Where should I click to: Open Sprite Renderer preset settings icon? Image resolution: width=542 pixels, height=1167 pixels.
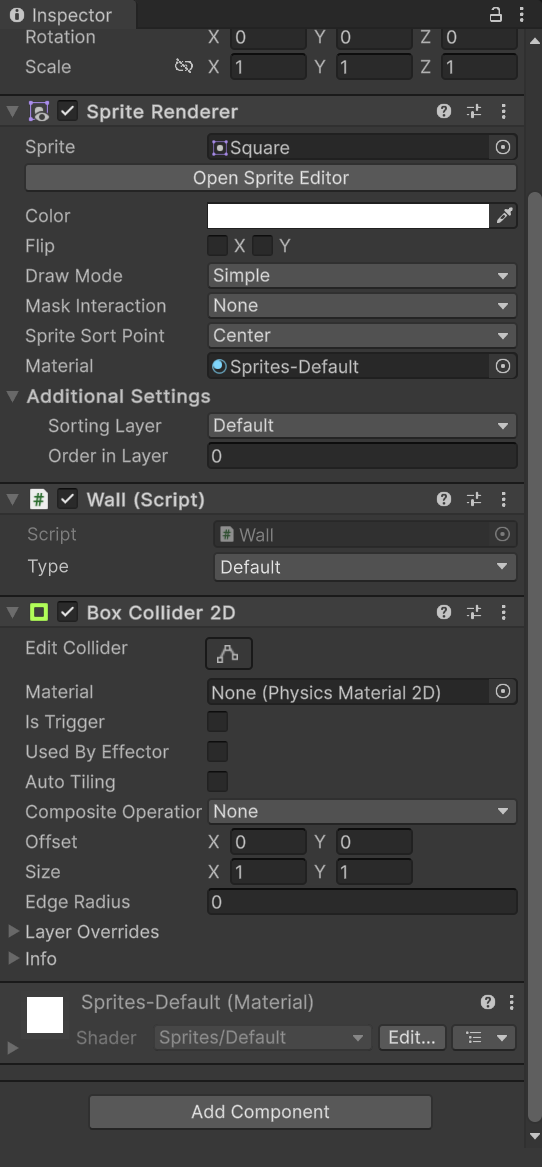(474, 112)
